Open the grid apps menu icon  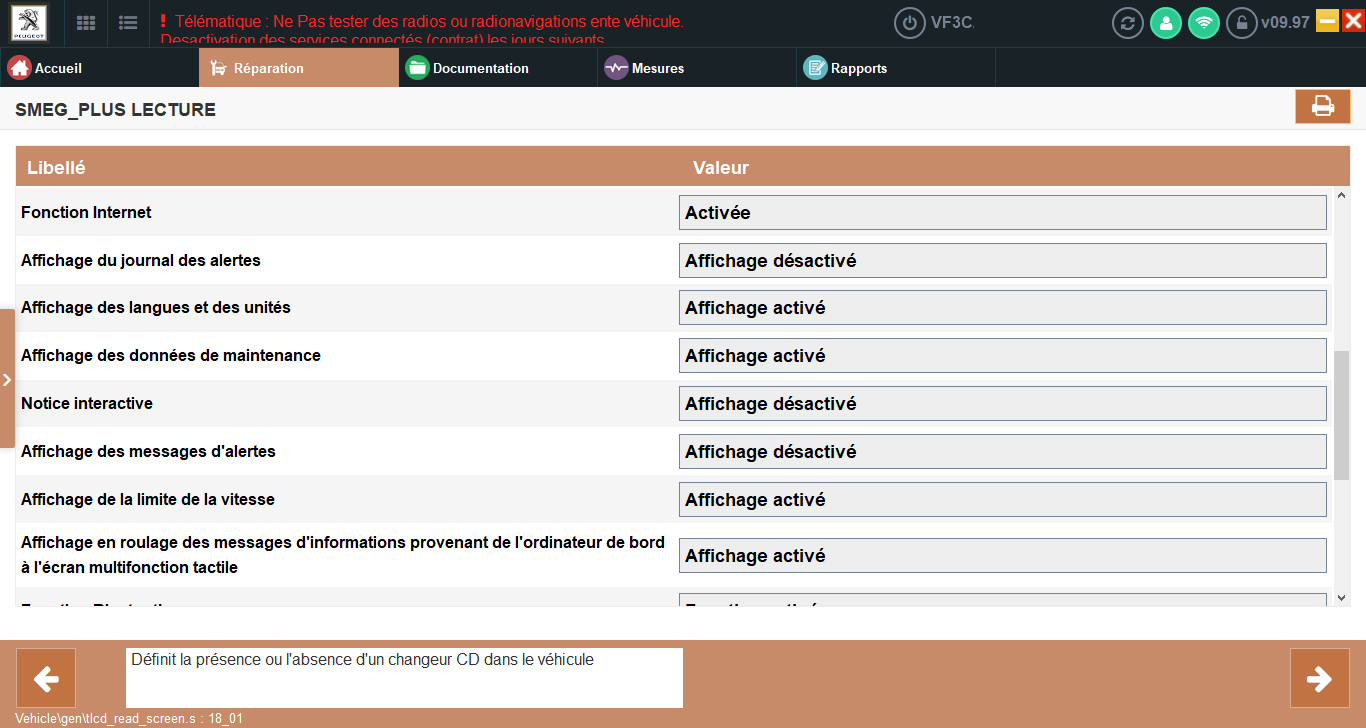tap(87, 23)
